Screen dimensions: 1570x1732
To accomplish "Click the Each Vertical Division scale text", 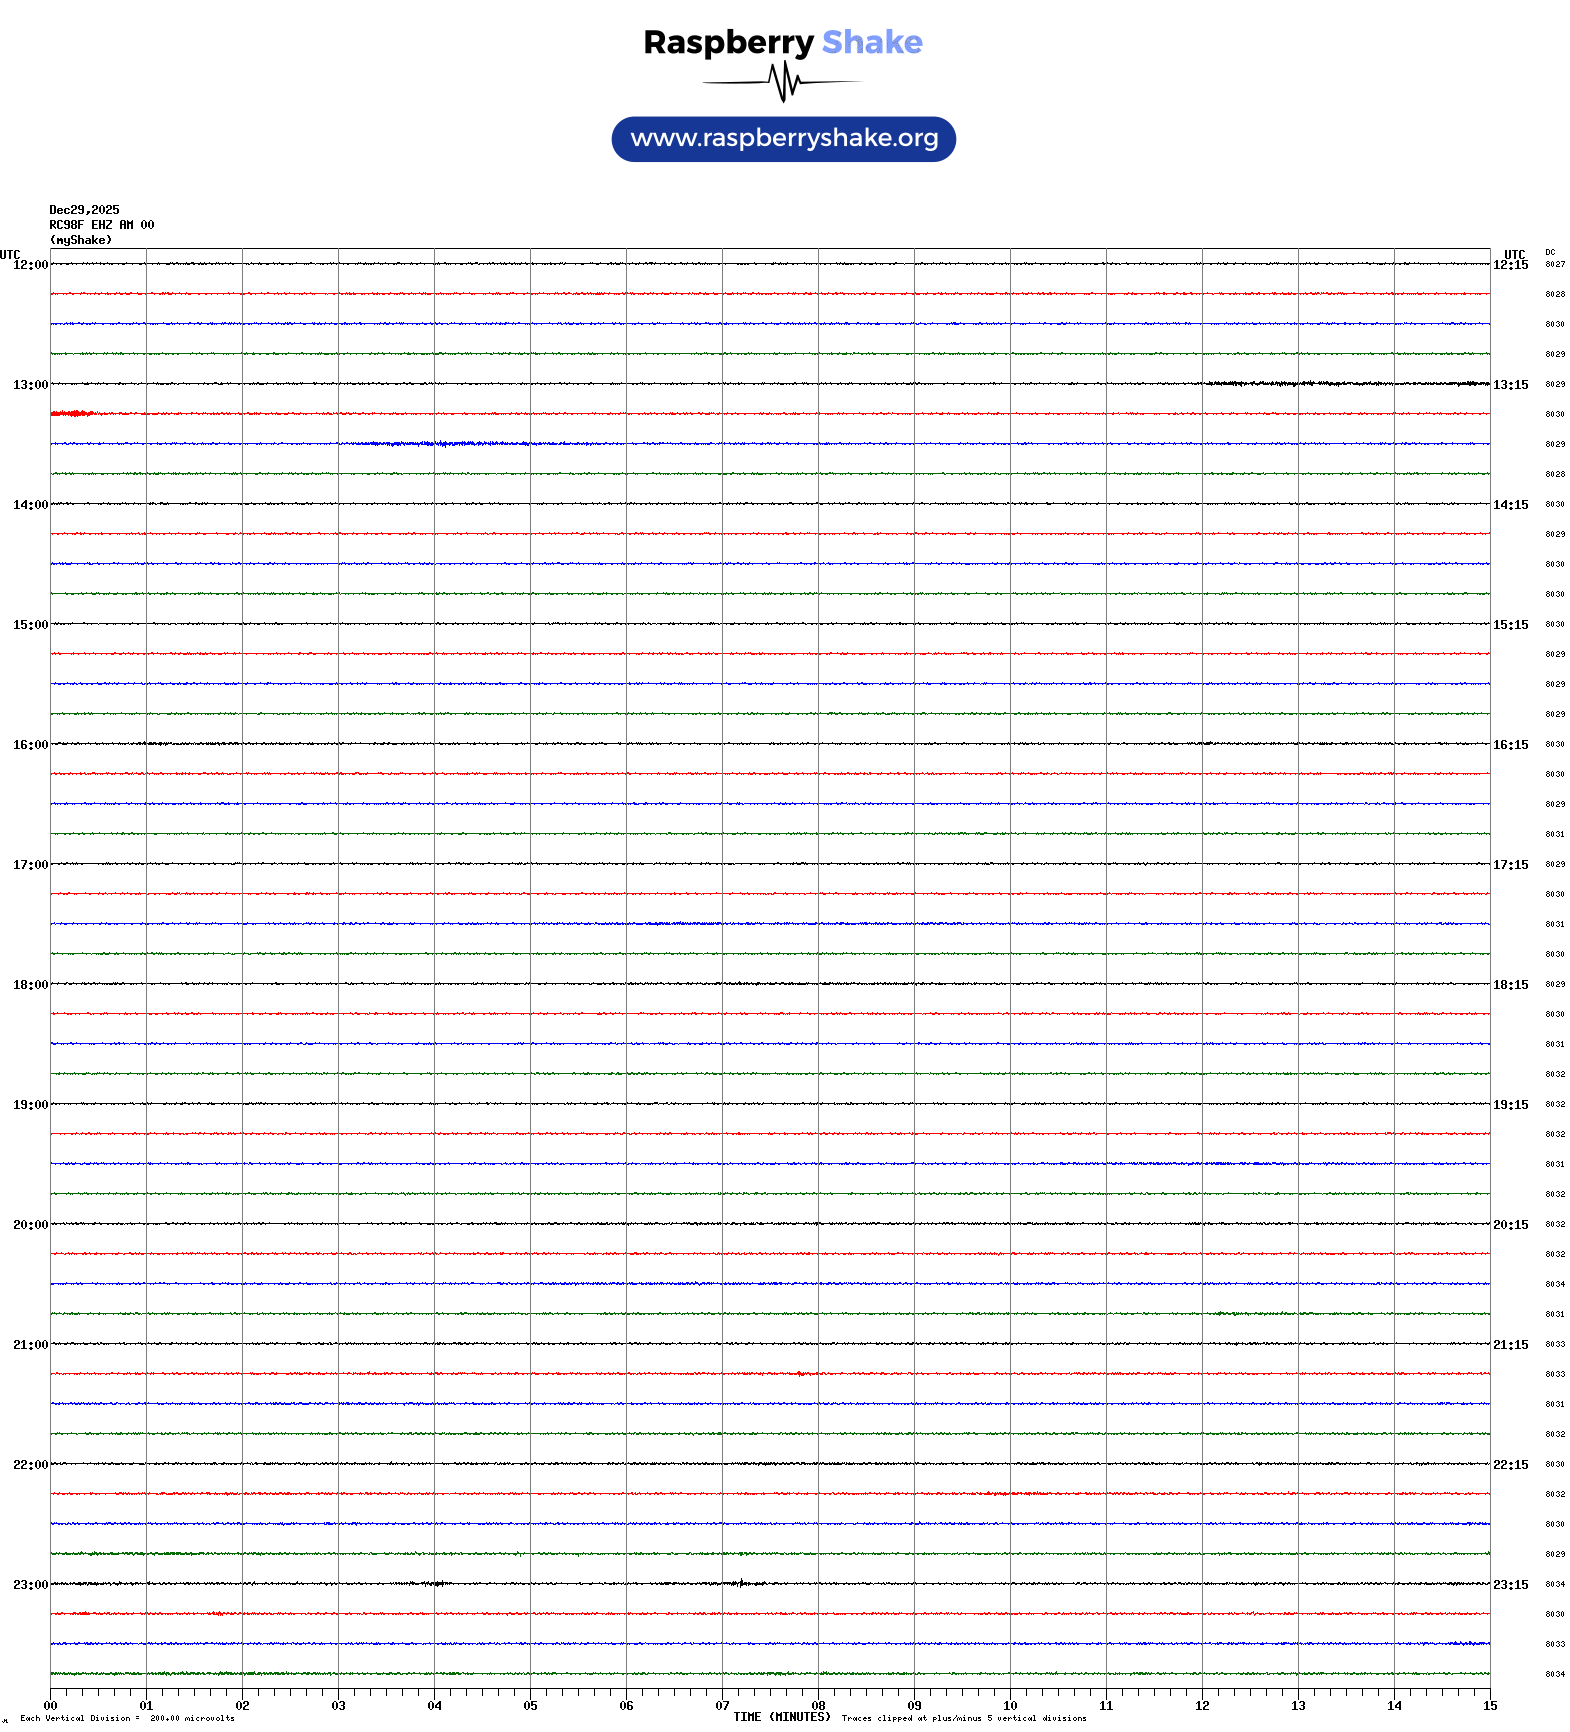I will 127,1718.
